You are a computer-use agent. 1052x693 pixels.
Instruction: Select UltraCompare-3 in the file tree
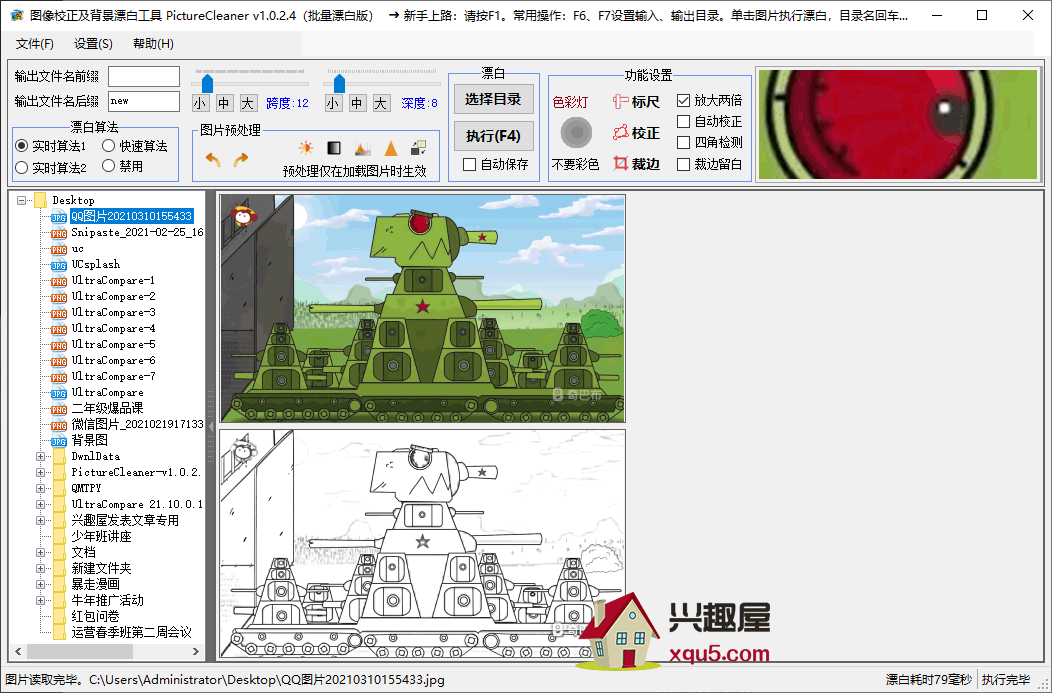pos(113,313)
